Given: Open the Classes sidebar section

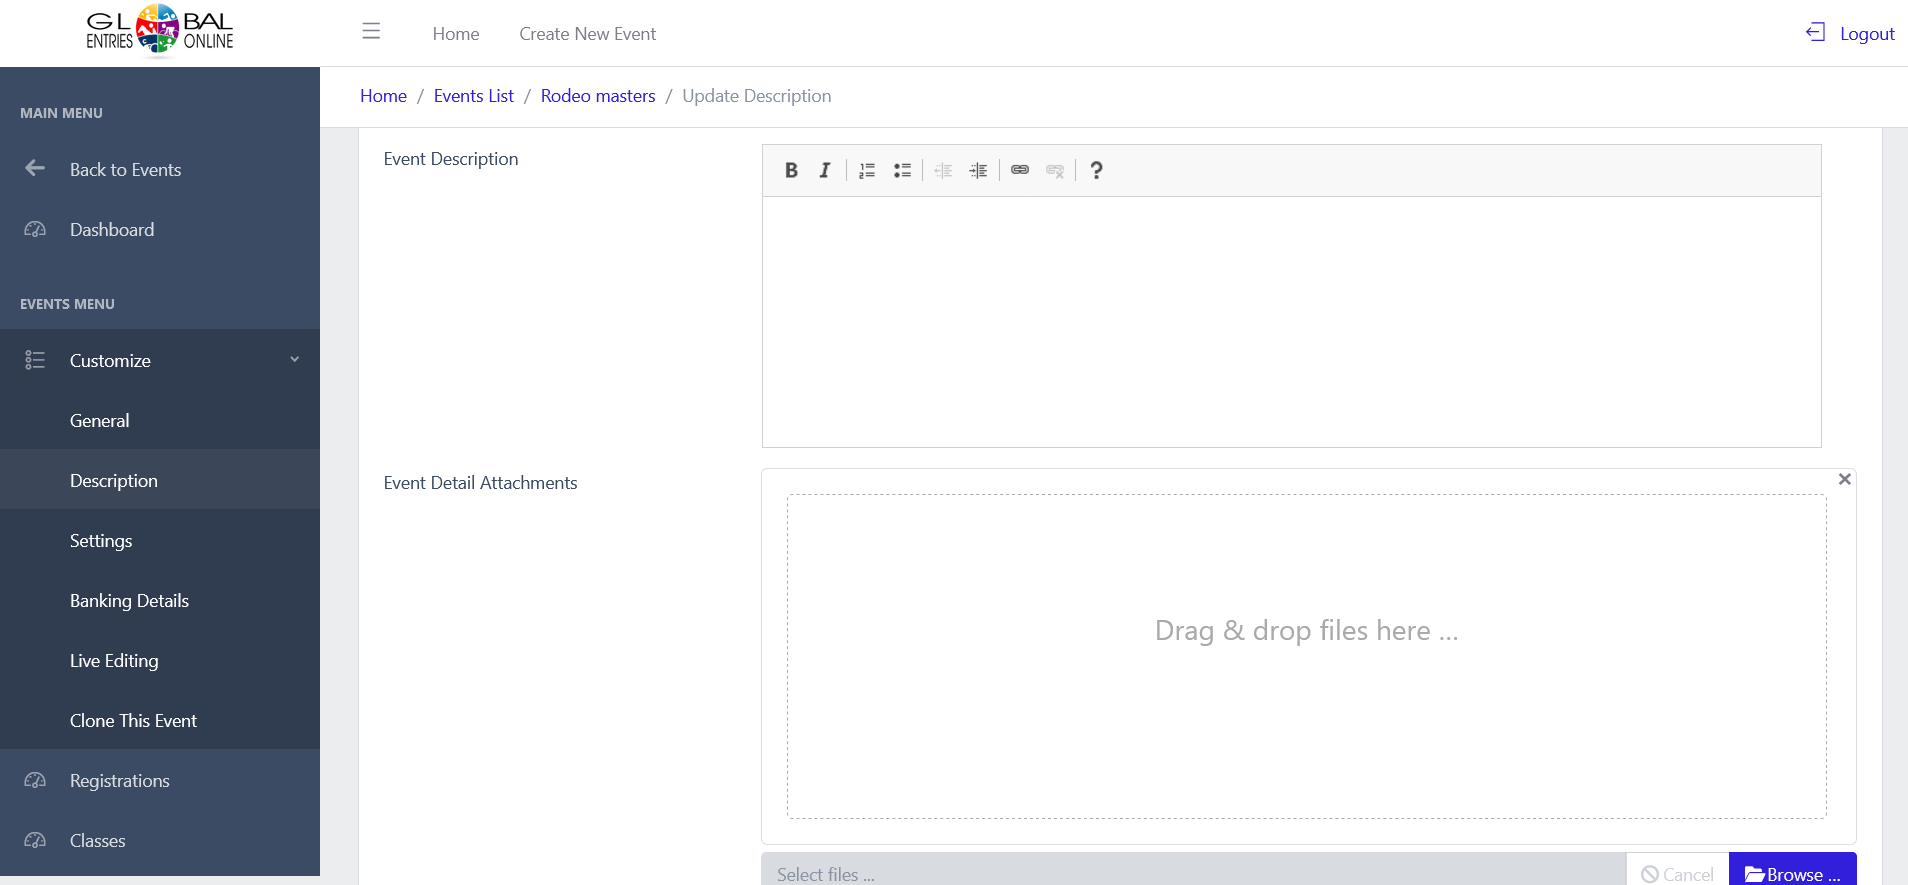Looking at the screenshot, I should [x=97, y=841].
